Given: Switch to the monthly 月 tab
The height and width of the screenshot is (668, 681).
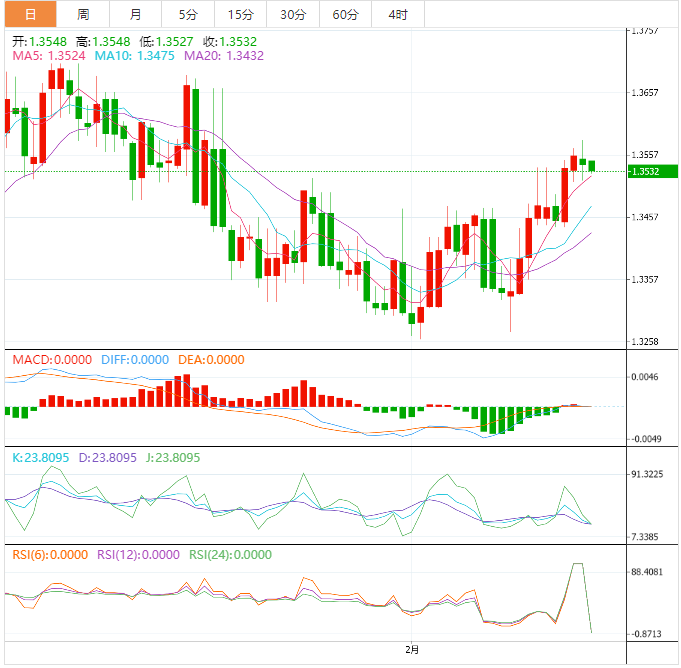Looking at the screenshot, I should coord(136,14).
